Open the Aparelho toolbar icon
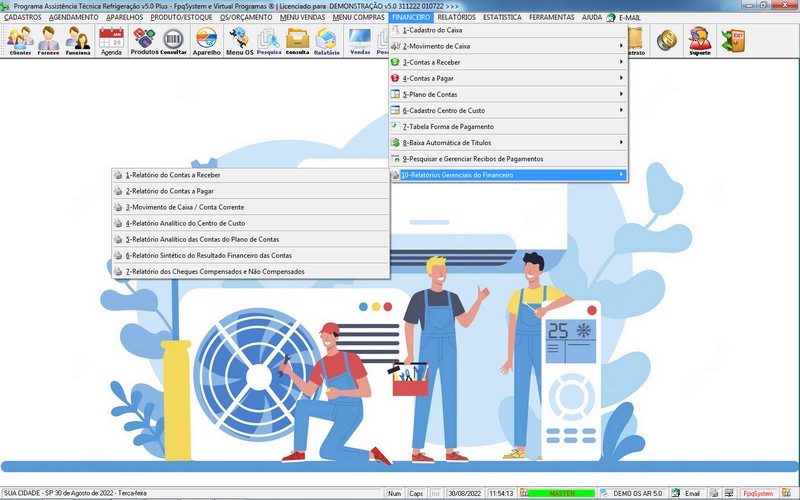The height and width of the screenshot is (500, 800). [206, 41]
